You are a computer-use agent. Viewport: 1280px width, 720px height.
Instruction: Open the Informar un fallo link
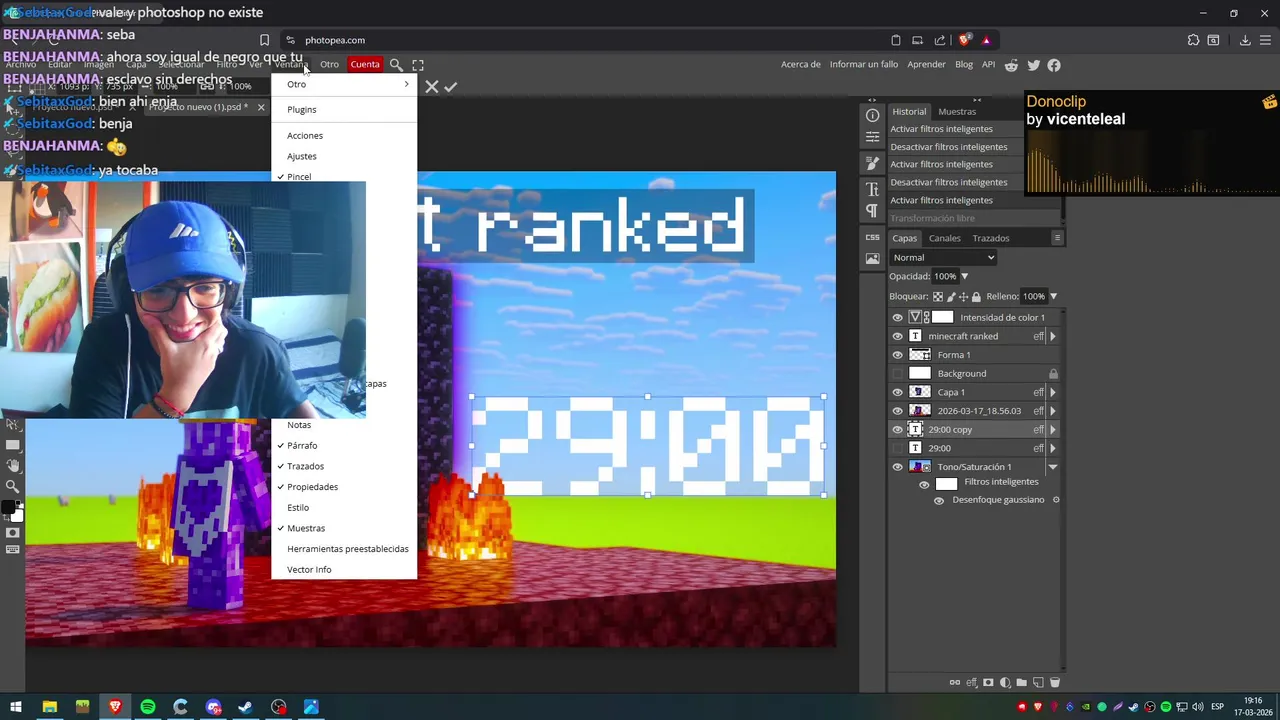click(864, 65)
